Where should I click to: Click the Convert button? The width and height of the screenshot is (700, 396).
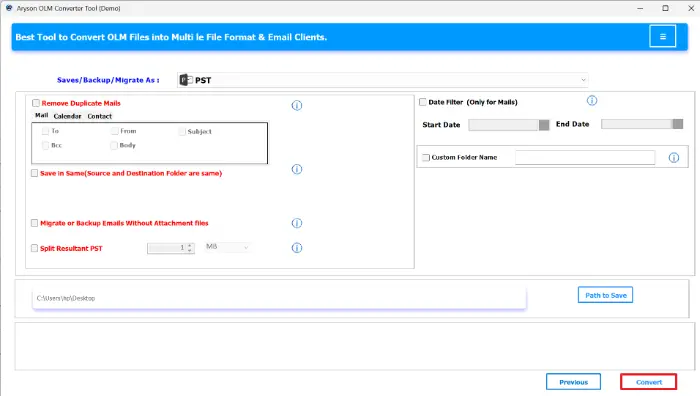click(x=649, y=382)
